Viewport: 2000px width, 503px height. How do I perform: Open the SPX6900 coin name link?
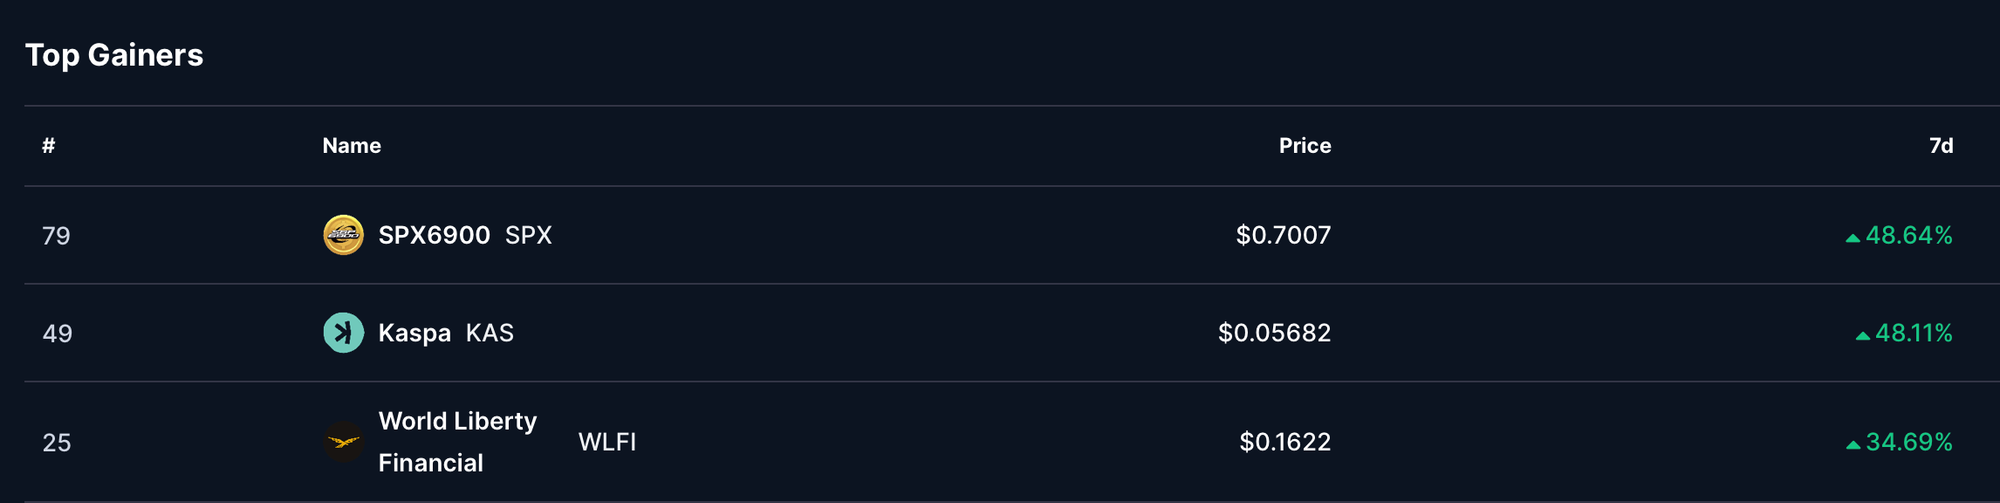click(434, 235)
